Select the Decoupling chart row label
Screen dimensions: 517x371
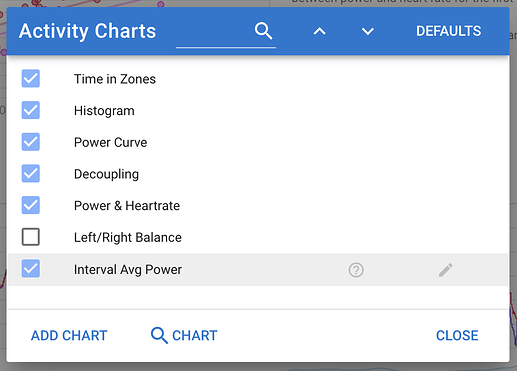[106, 174]
